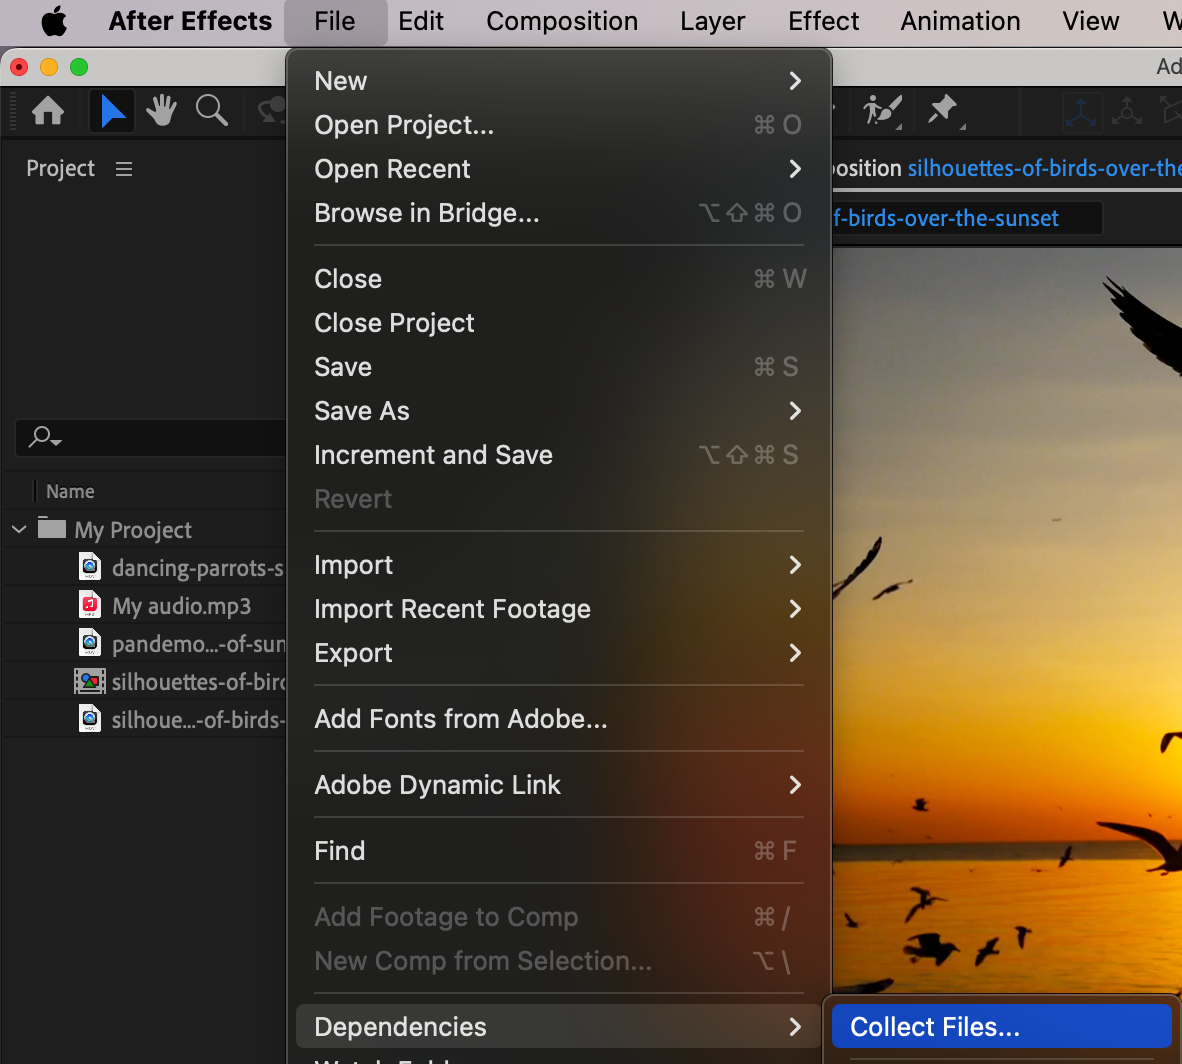Expand the Save As submenu
The width and height of the screenshot is (1182, 1064).
click(795, 411)
